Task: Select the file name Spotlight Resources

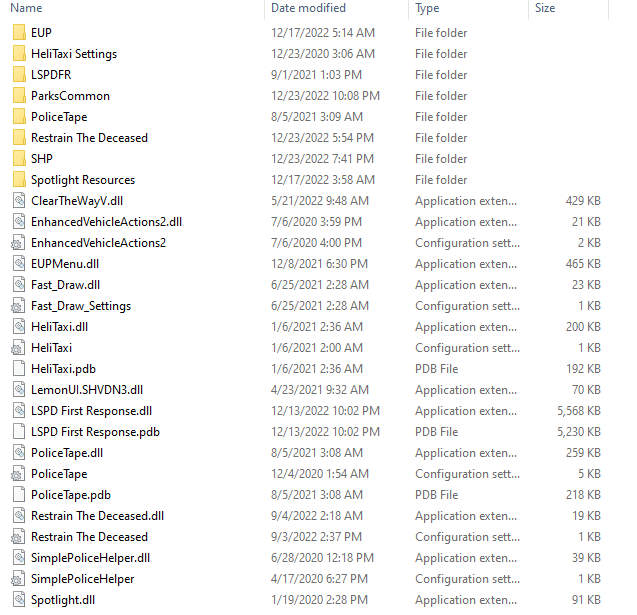Action: [x=83, y=180]
